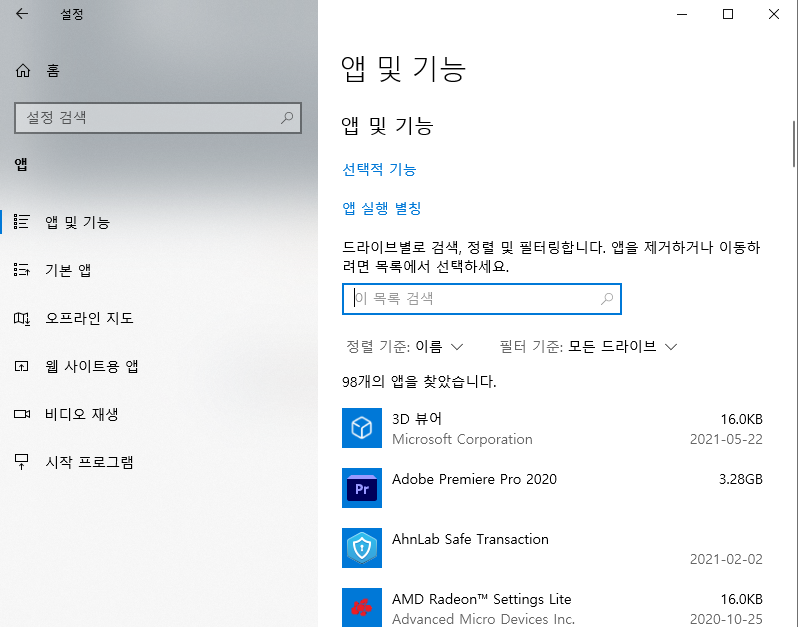798x627 pixels.
Task: Select 앱 및 기능 sidebar icon
Action: (x=21, y=222)
